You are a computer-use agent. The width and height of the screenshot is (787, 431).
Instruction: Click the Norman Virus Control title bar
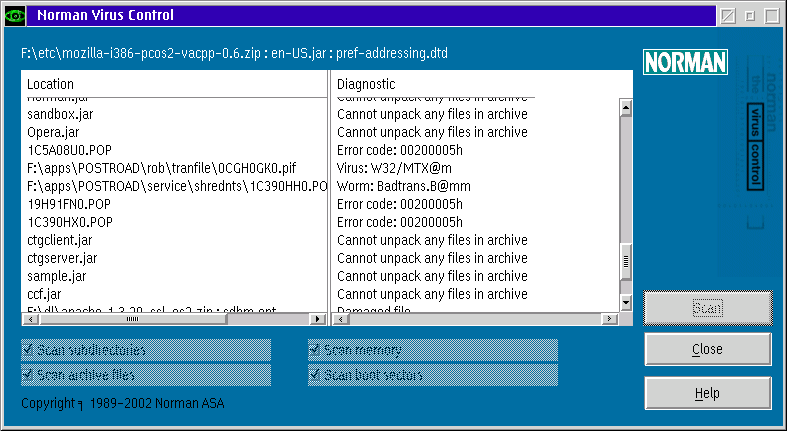point(371,16)
